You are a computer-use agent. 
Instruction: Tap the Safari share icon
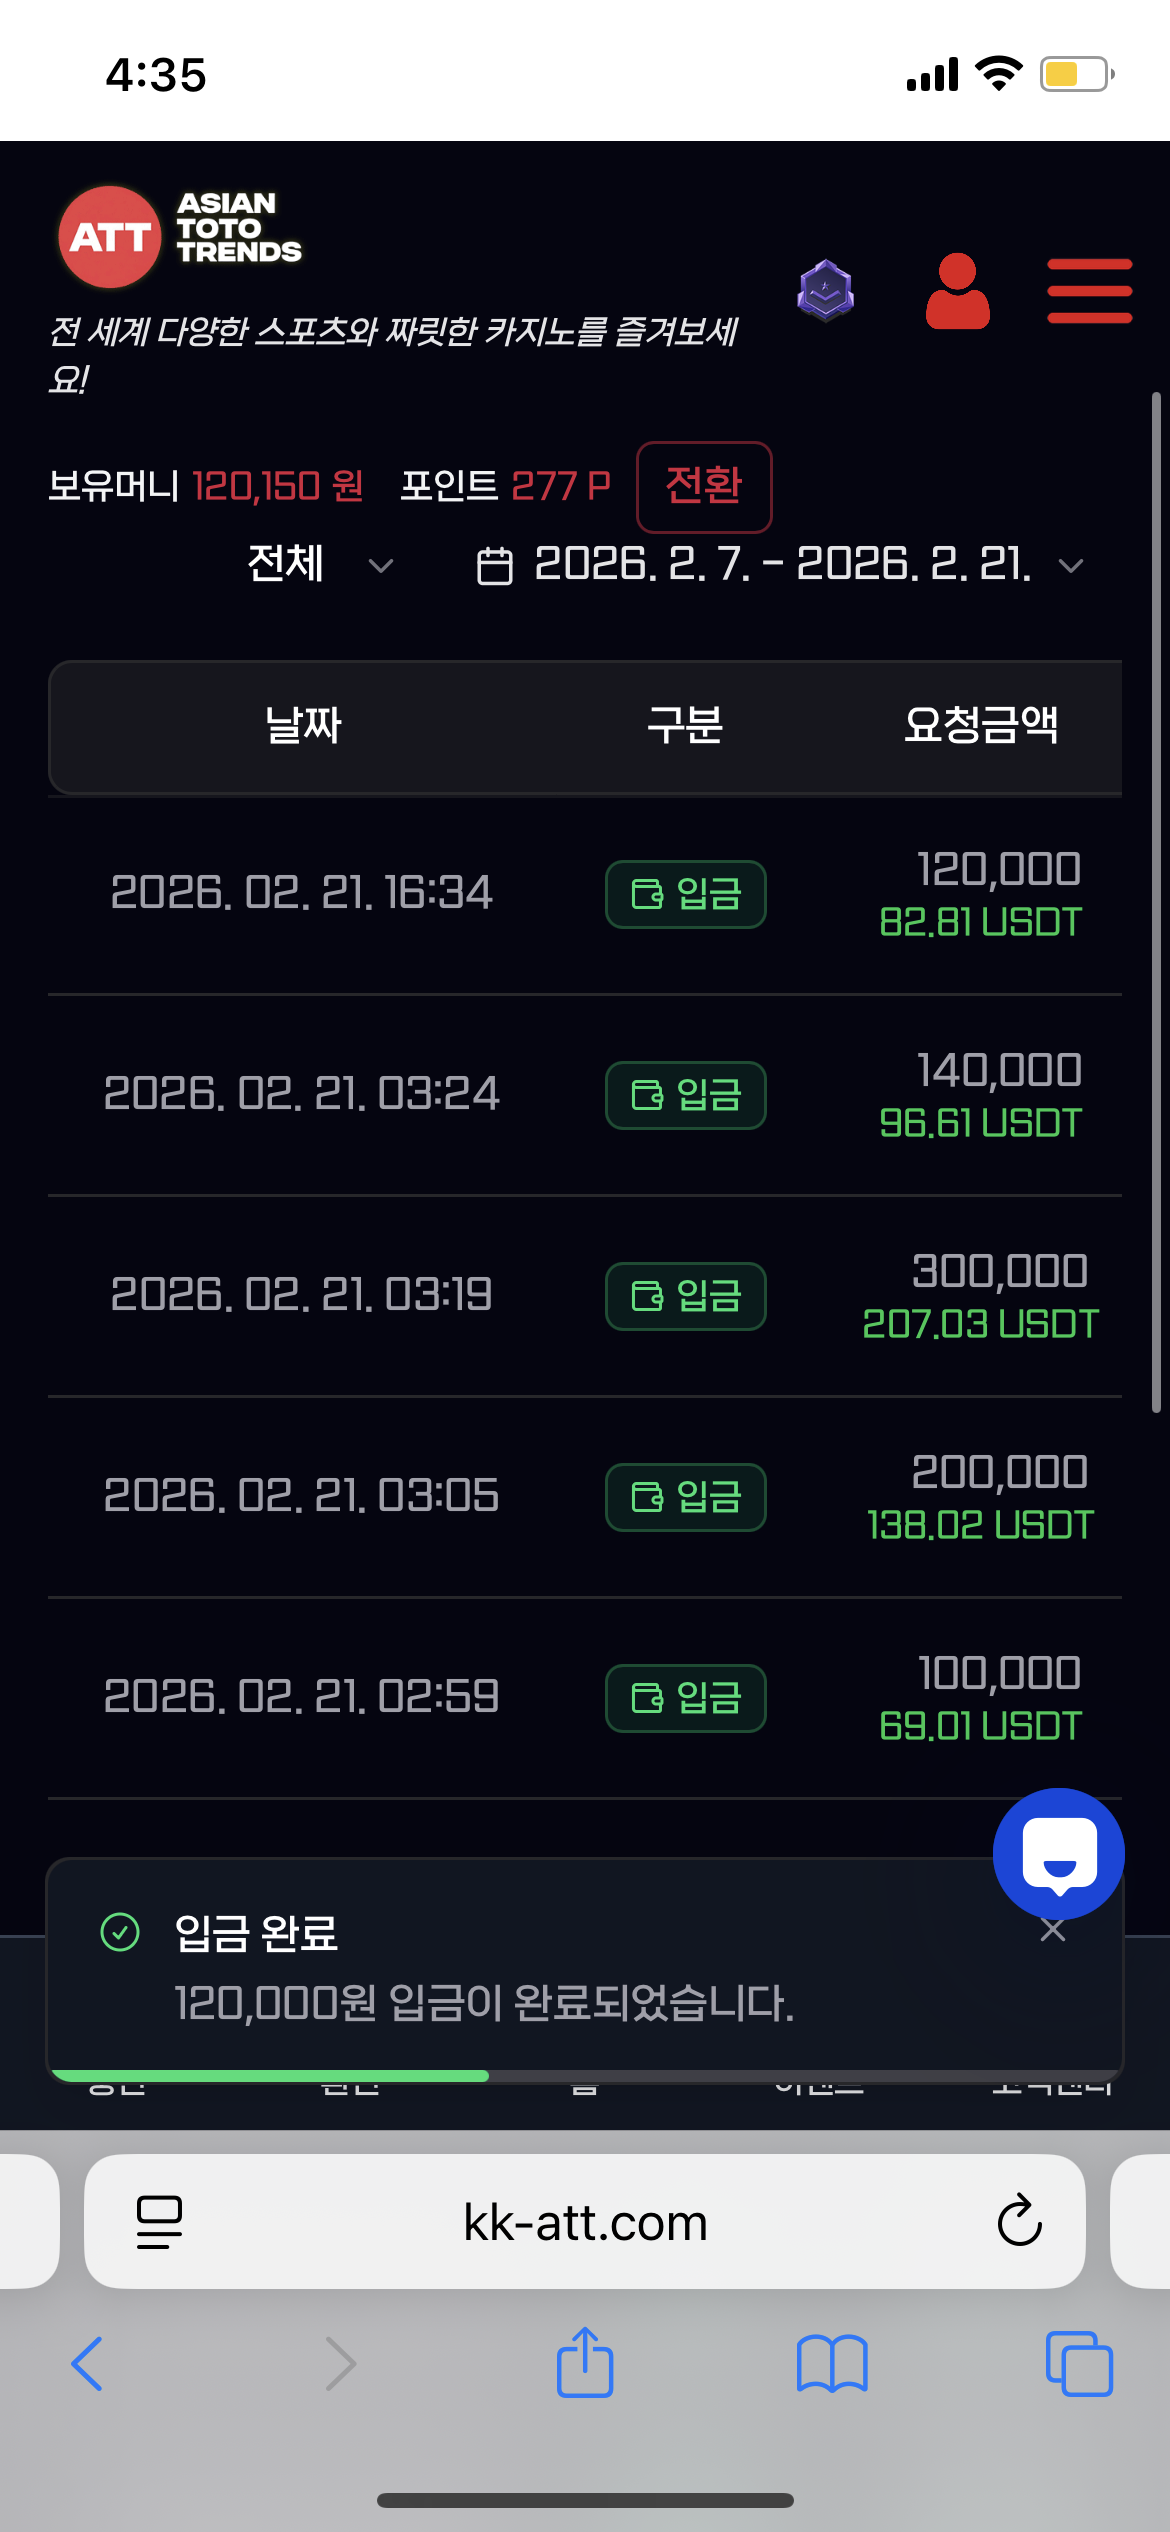pyautogui.click(x=585, y=2363)
